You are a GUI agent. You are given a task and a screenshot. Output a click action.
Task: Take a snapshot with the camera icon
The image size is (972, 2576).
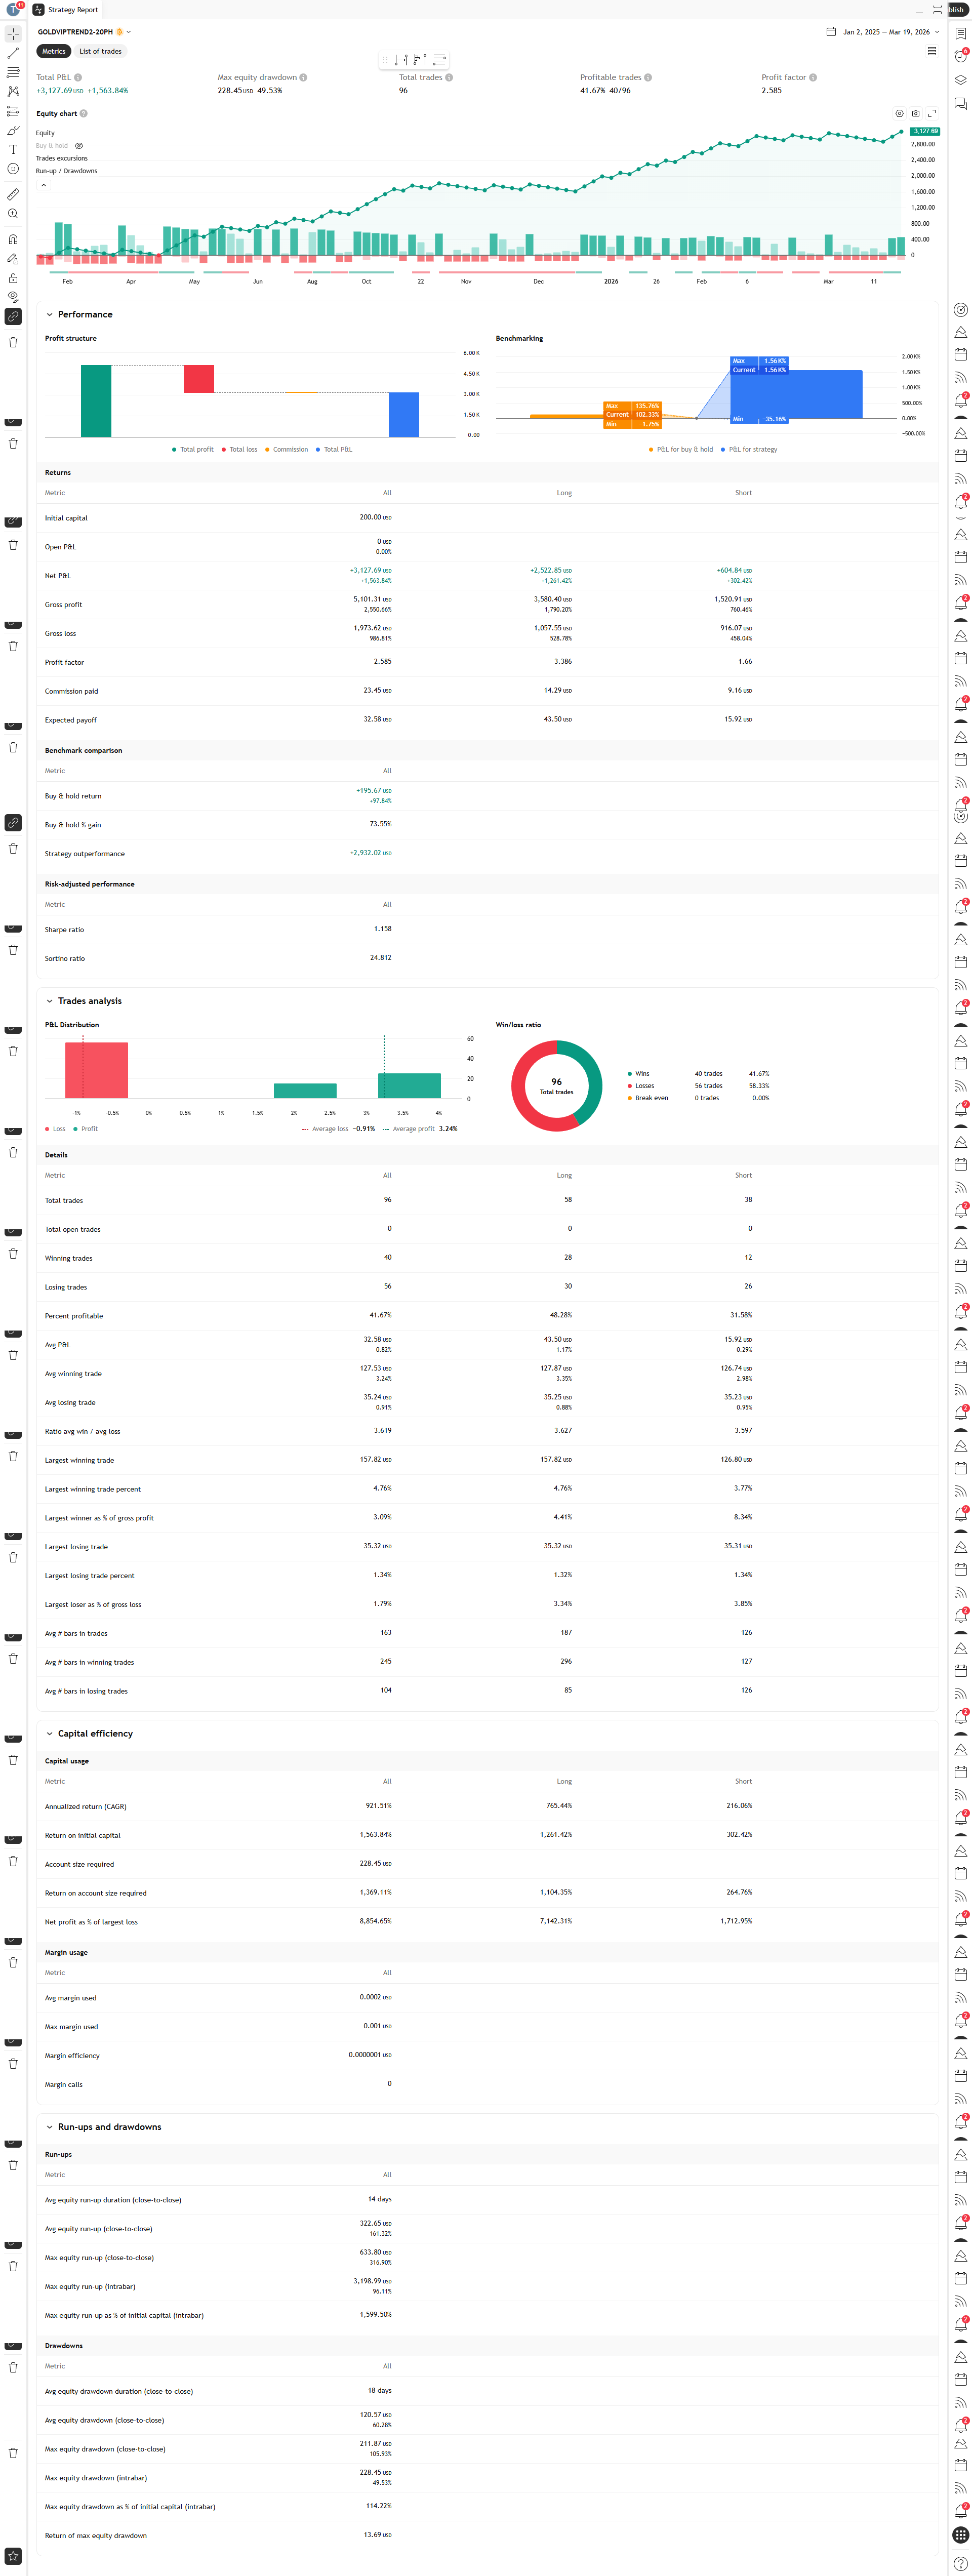[x=915, y=114]
